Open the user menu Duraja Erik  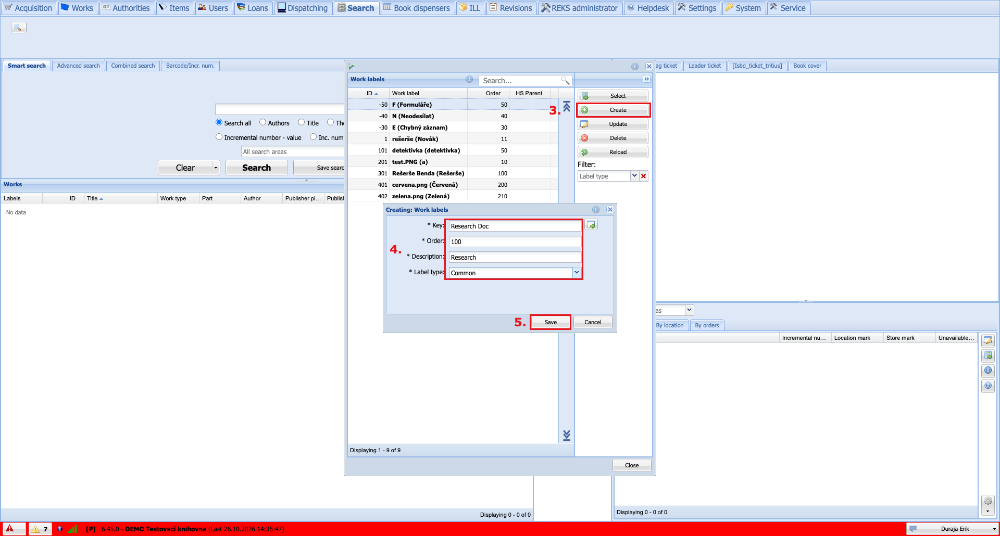[x=950, y=529]
